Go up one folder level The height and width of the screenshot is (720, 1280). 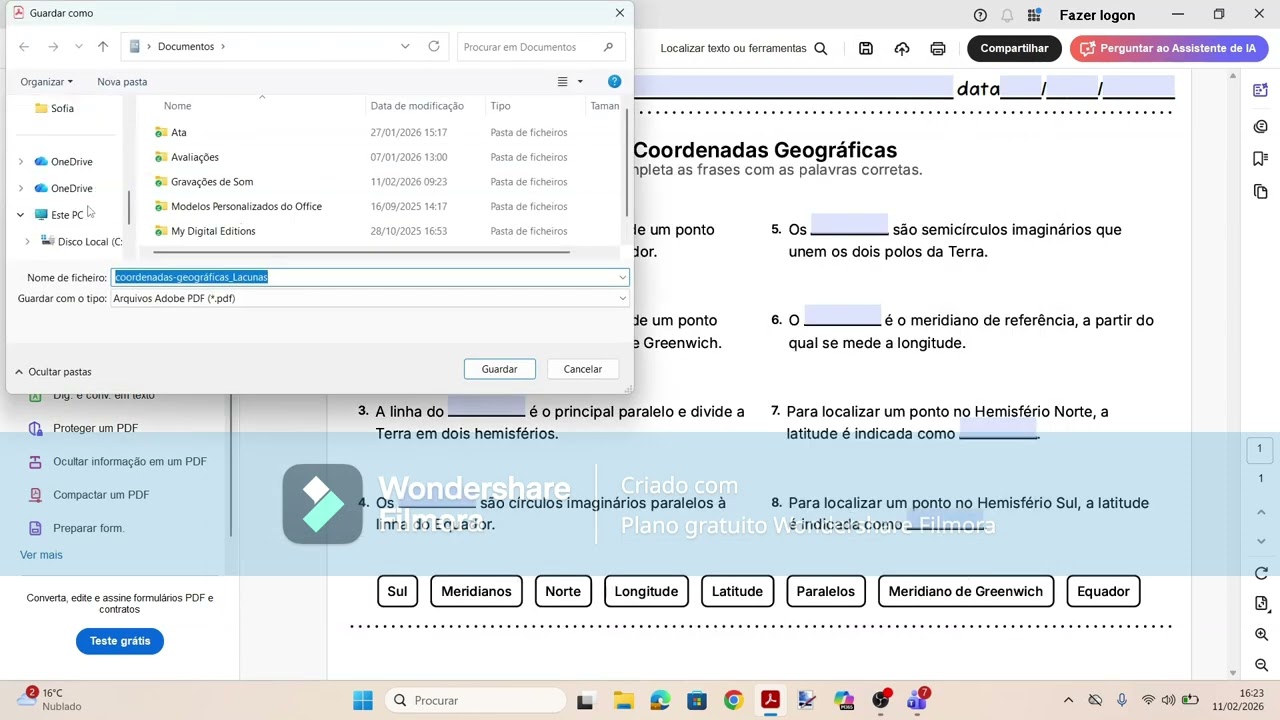click(103, 47)
